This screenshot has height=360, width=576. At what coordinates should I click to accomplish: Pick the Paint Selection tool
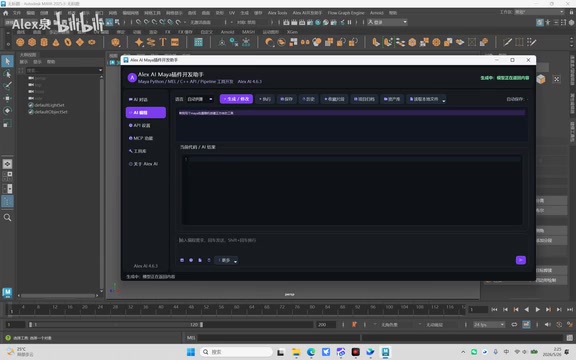pyautogui.click(x=7, y=86)
